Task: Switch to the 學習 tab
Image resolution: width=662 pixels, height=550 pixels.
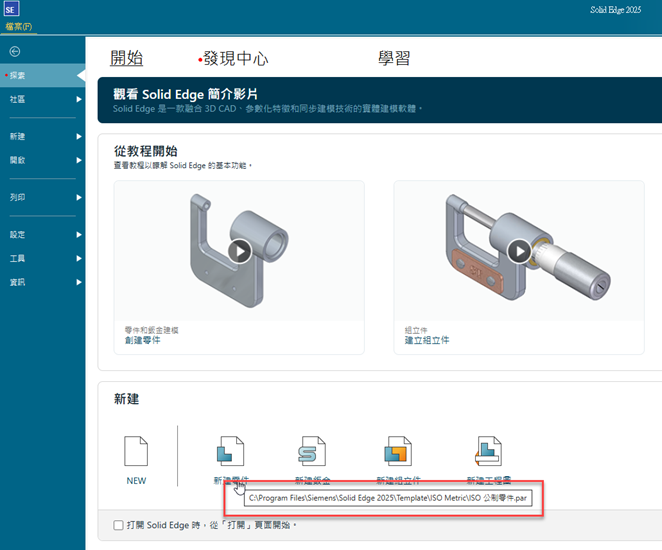Action: [x=393, y=58]
